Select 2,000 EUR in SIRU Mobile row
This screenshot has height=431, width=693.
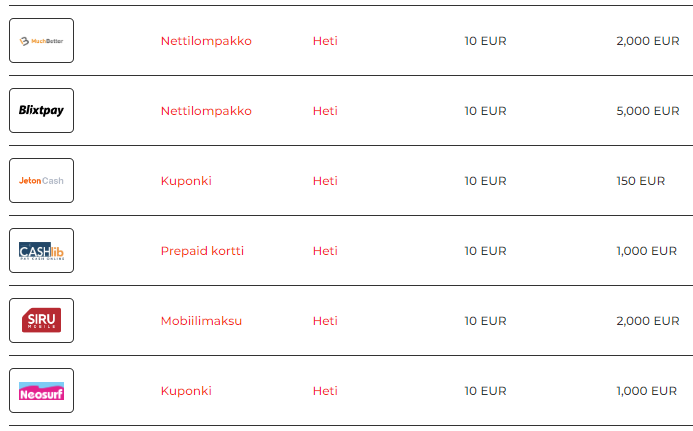648,321
